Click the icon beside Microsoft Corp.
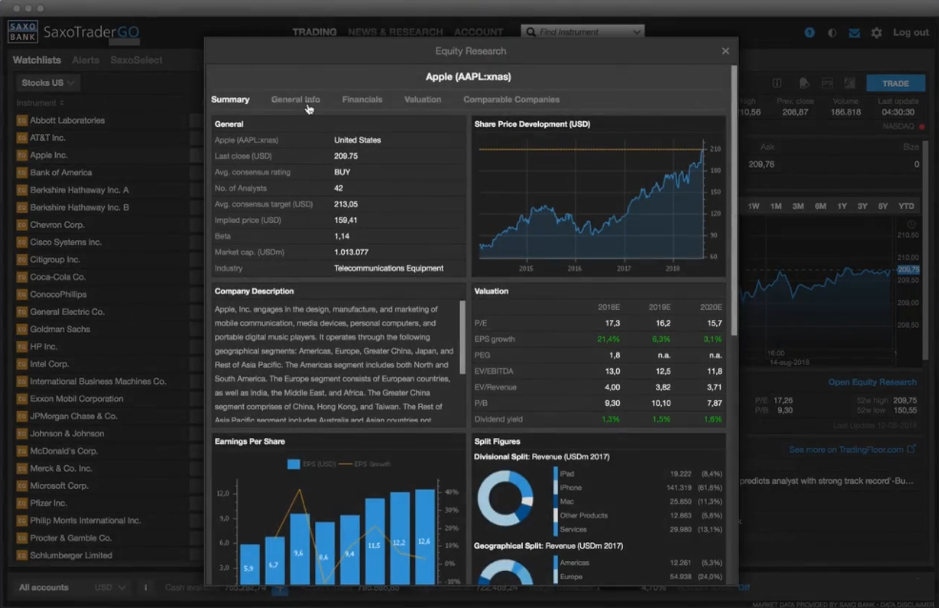This screenshot has height=608, width=939. [x=22, y=486]
